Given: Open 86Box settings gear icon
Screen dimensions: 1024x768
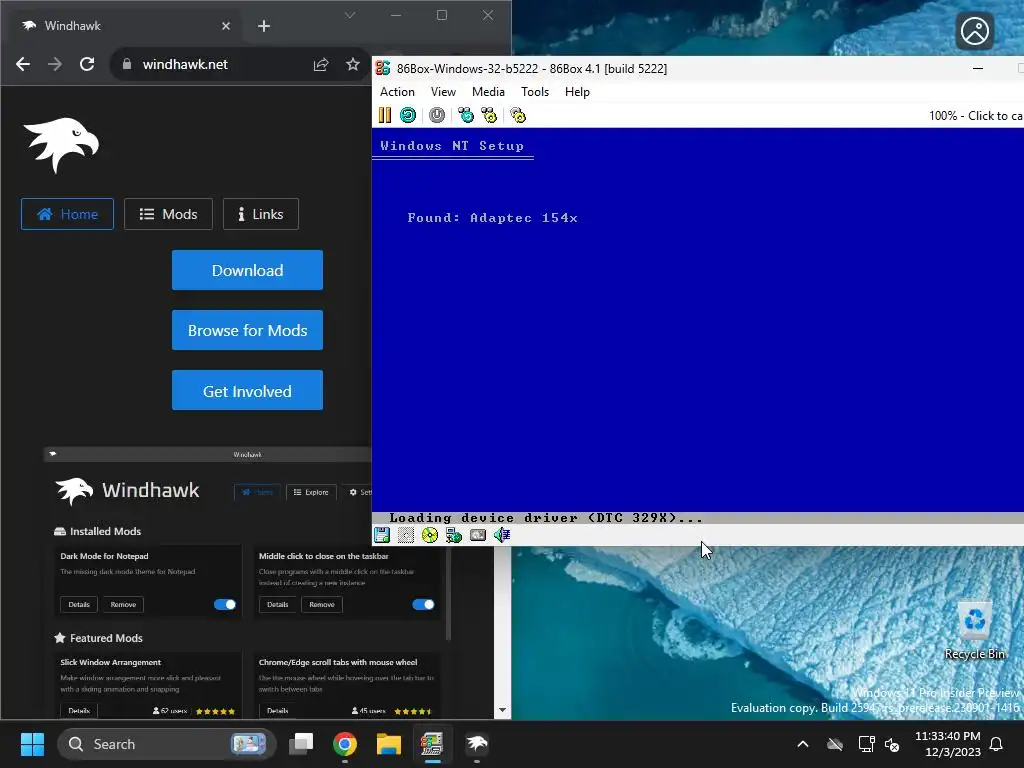Looking at the screenshot, I should pyautogui.click(x=518, y=116).
